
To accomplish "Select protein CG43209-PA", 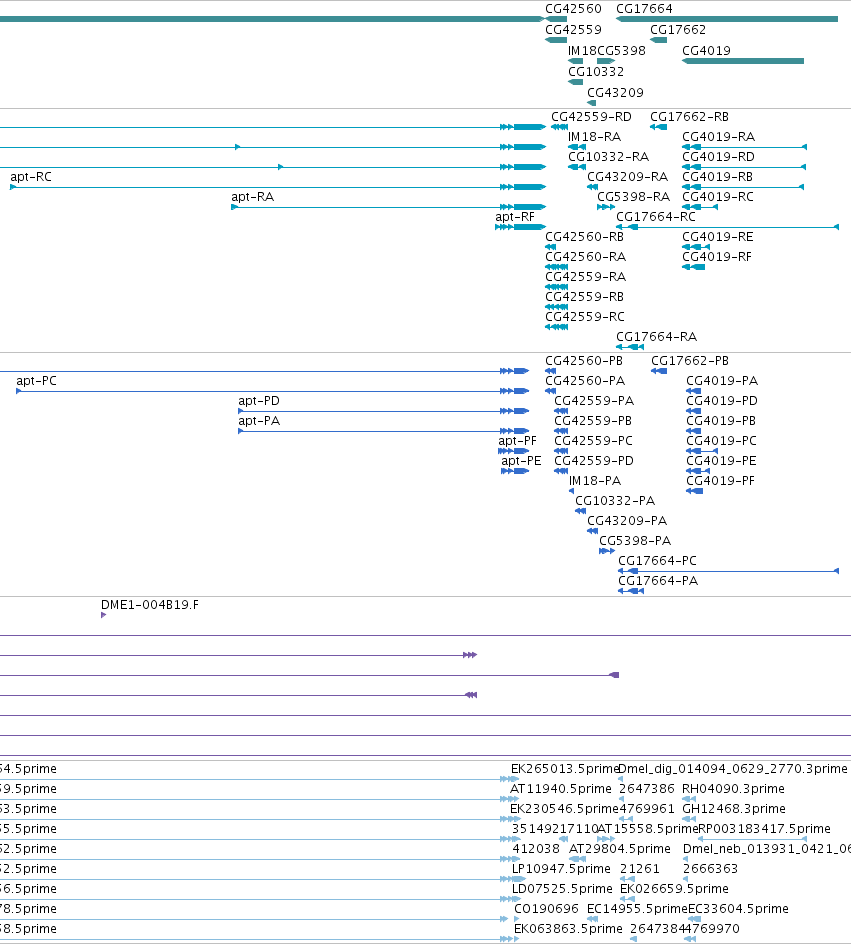I will 627,520.
